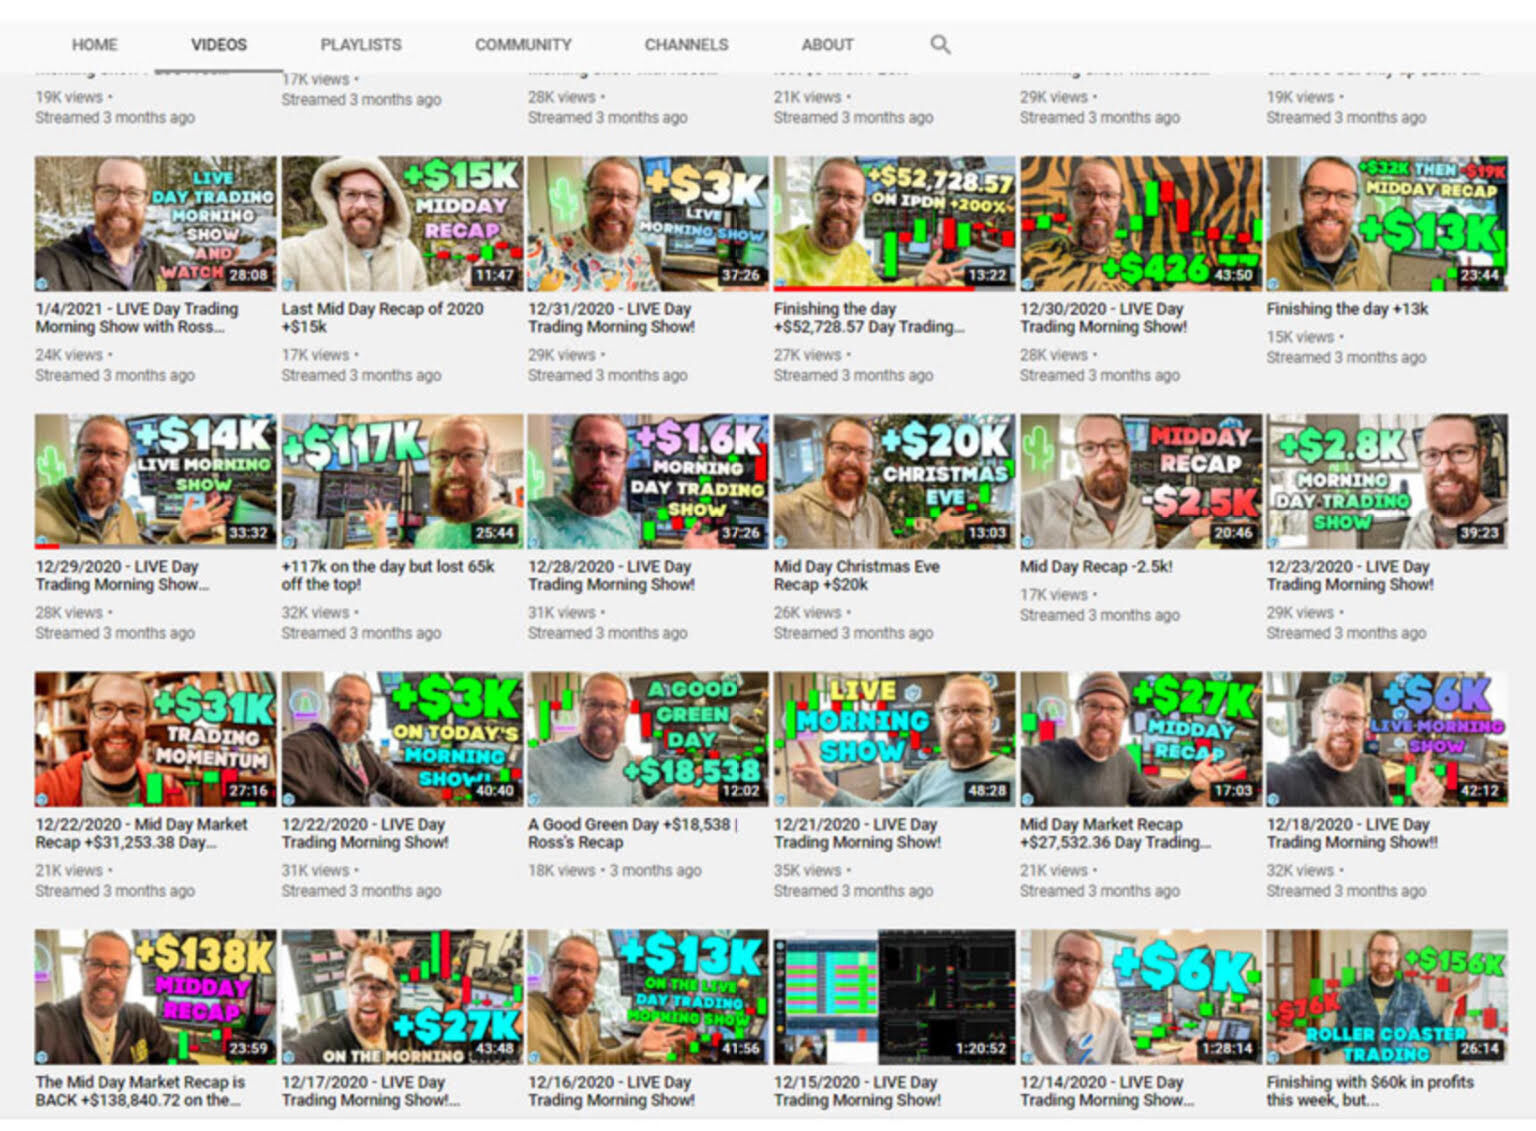Open the CHANNELS tab
Image resolution: width=1536 pixels, height=1131 pixels.
point(686,45)
